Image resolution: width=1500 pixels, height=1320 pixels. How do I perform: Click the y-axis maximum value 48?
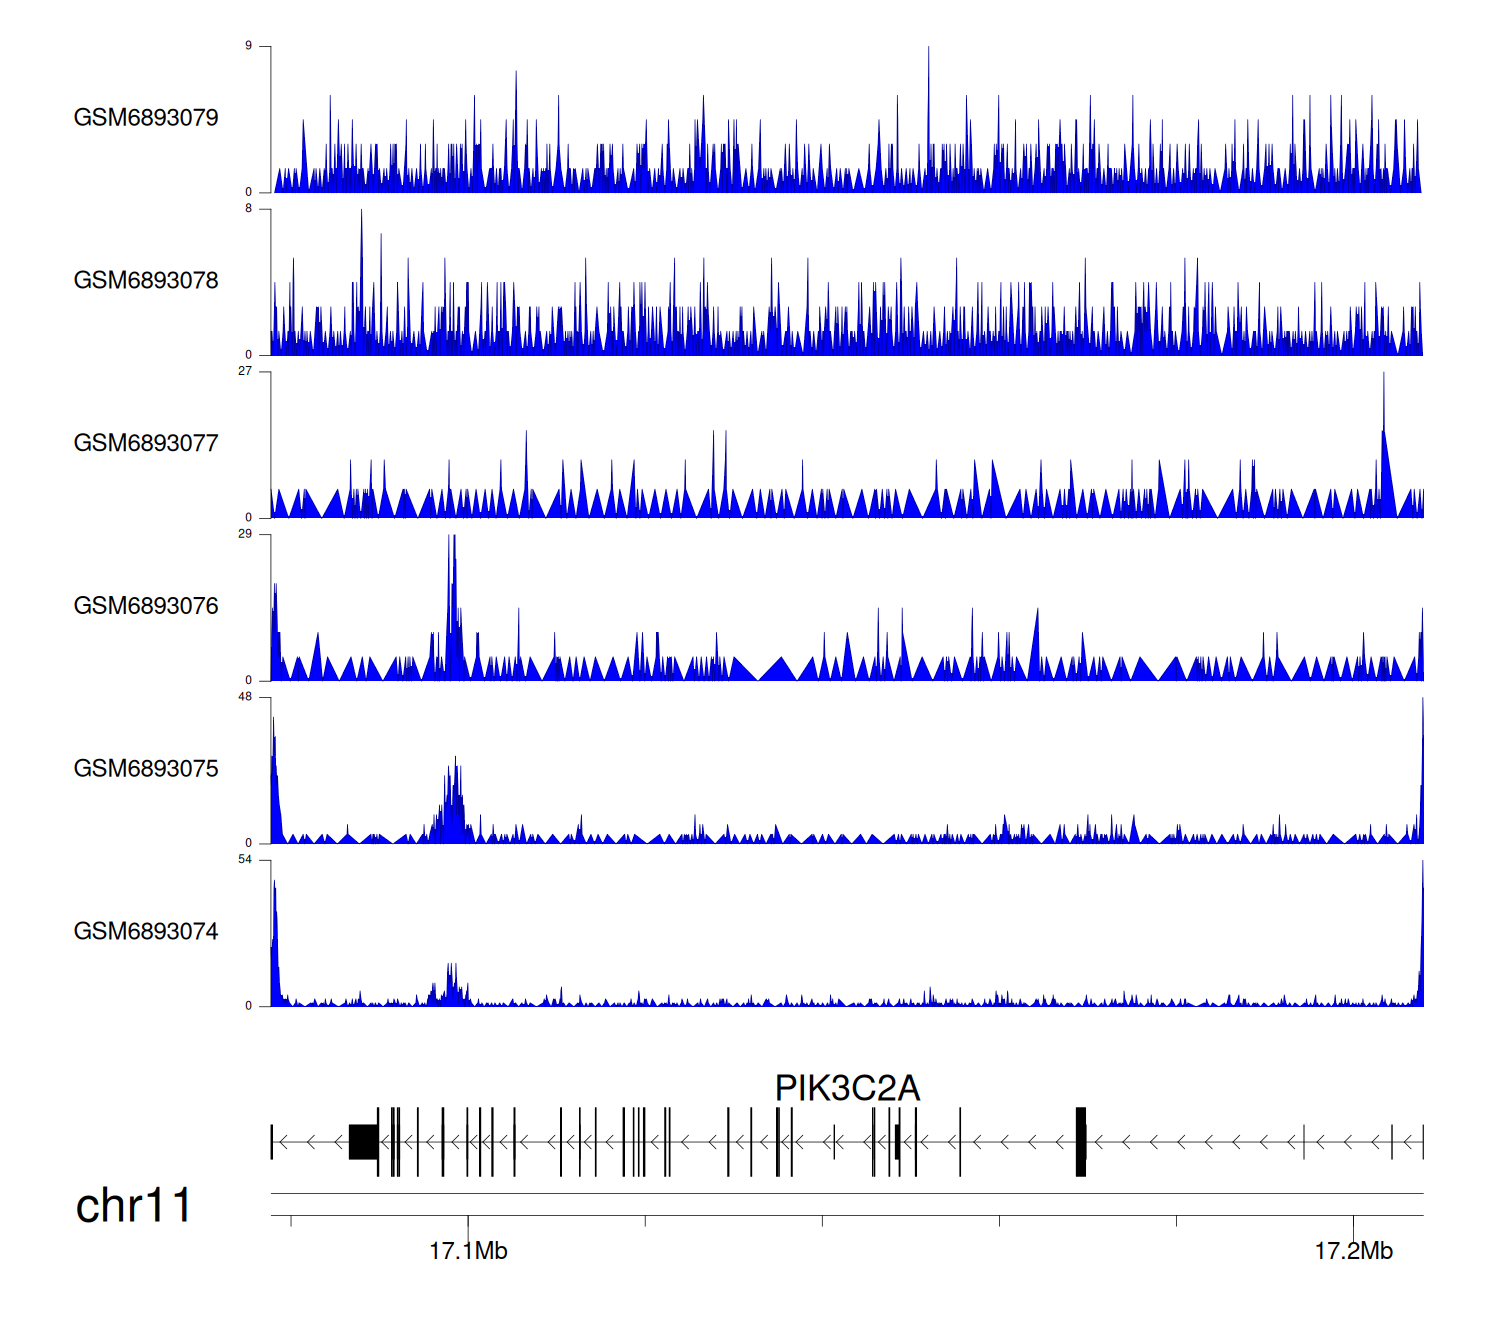(245, 696)
